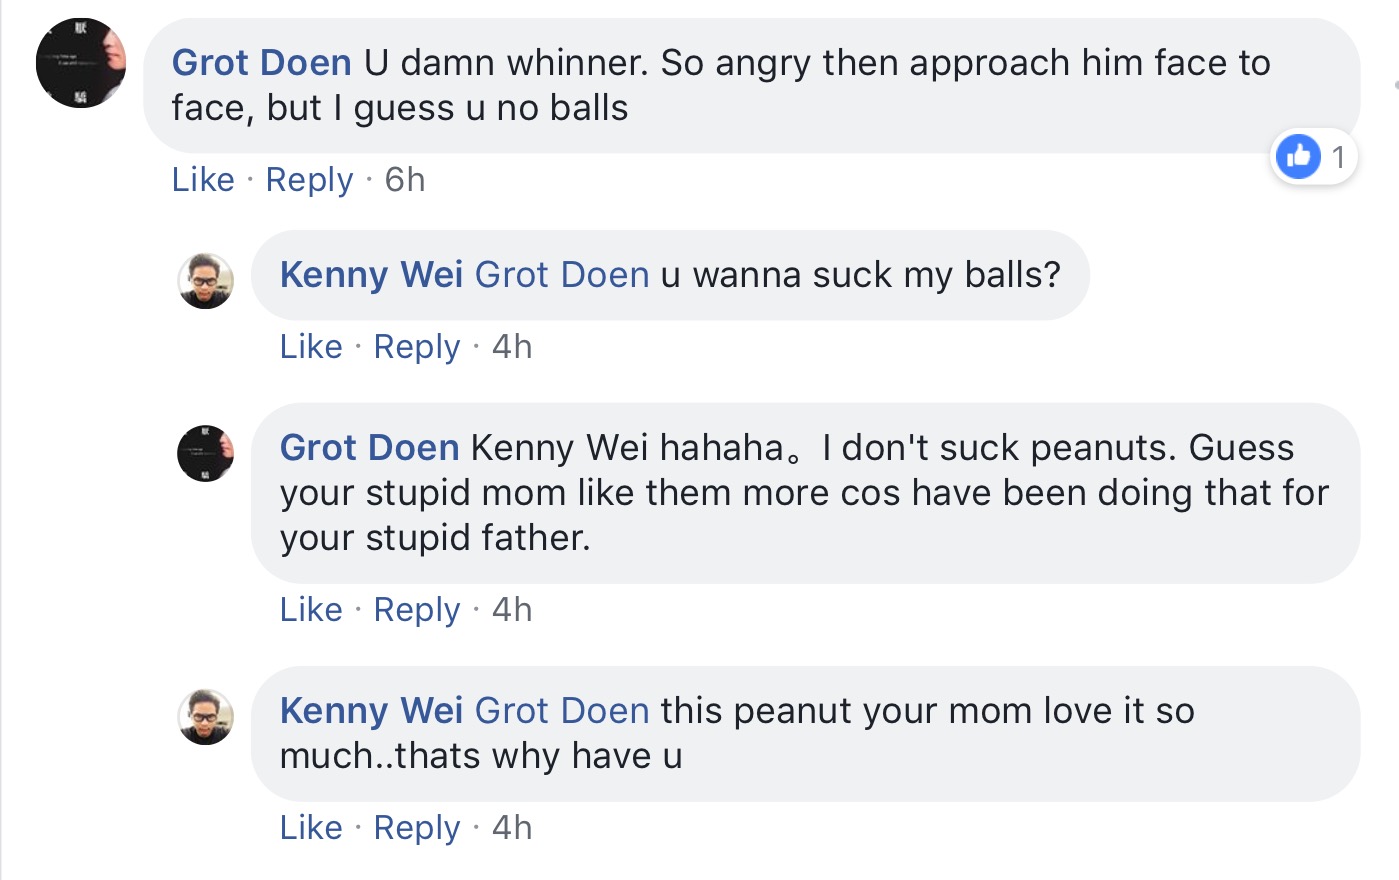Like Kenny Wei's last reply
The height and width of the screenshot is (880, 1399).
click(311, 828)
